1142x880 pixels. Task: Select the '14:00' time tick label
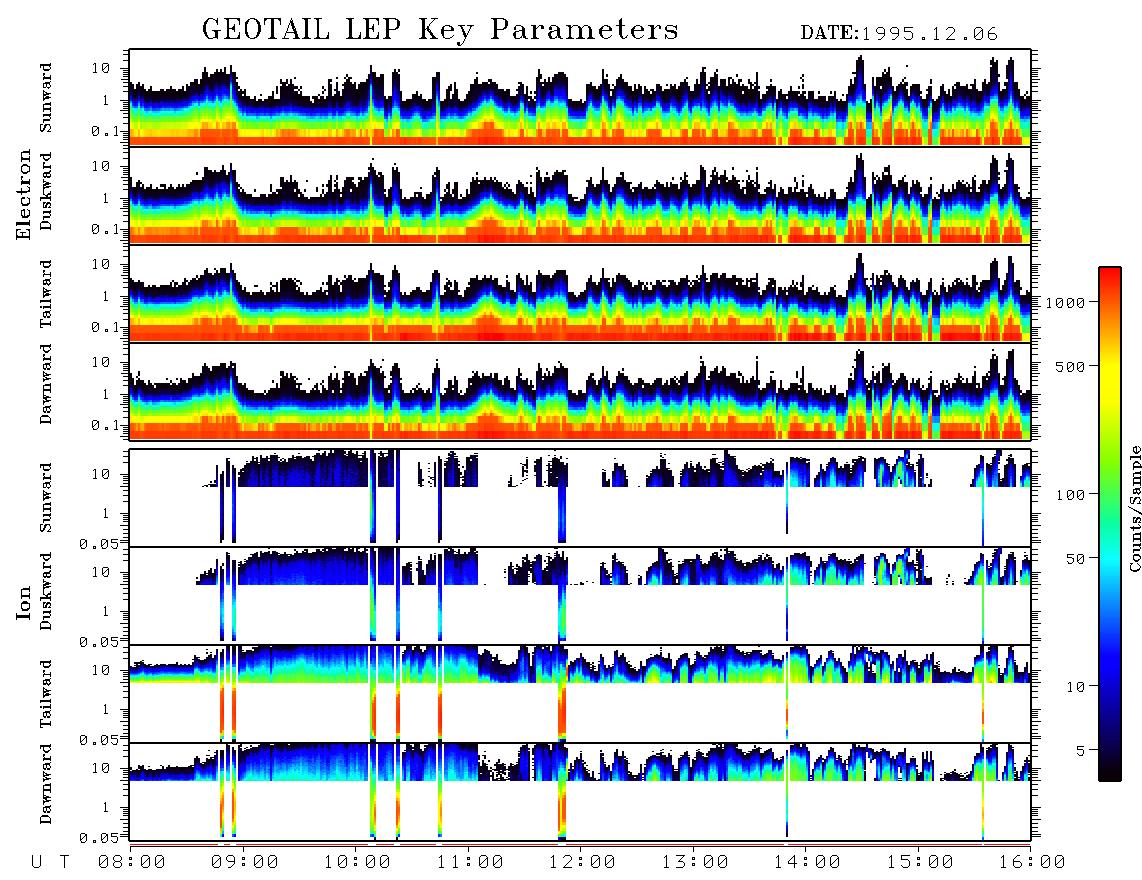click(x=807, y=863)
